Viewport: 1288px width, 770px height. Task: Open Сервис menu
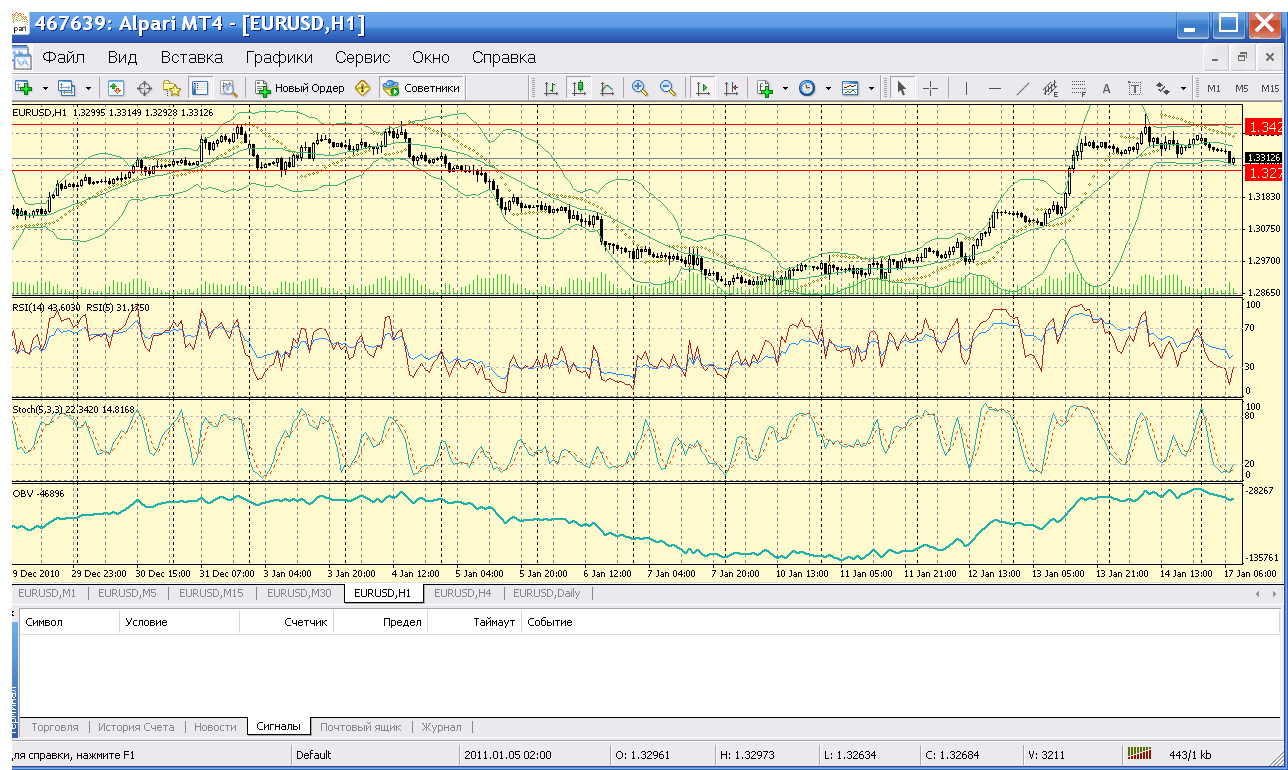[x=362, y=57]
